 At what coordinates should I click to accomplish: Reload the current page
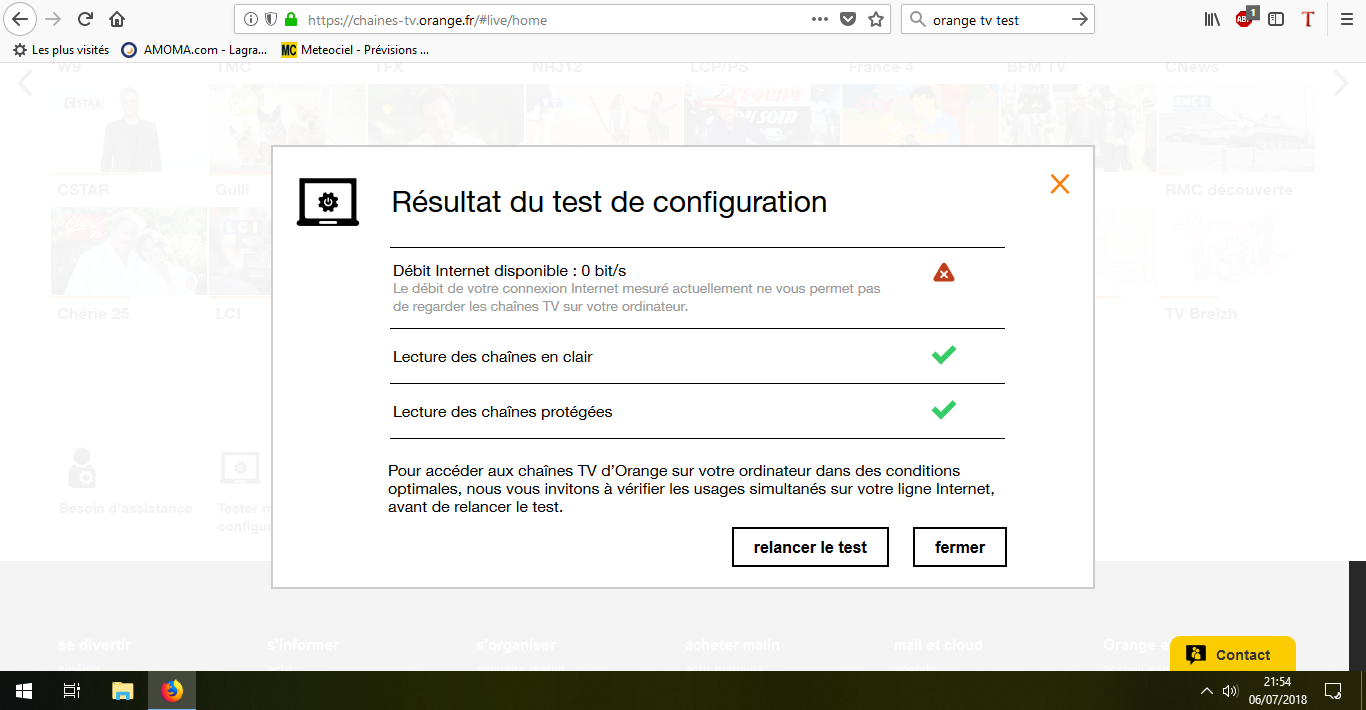click(x=85, y=18)
